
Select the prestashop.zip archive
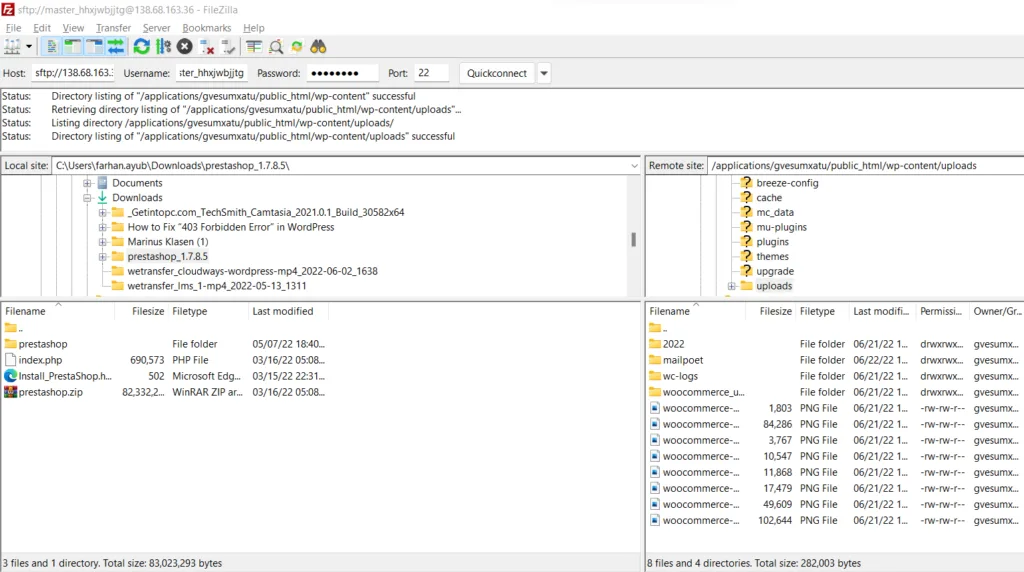(x=165, y=392)
